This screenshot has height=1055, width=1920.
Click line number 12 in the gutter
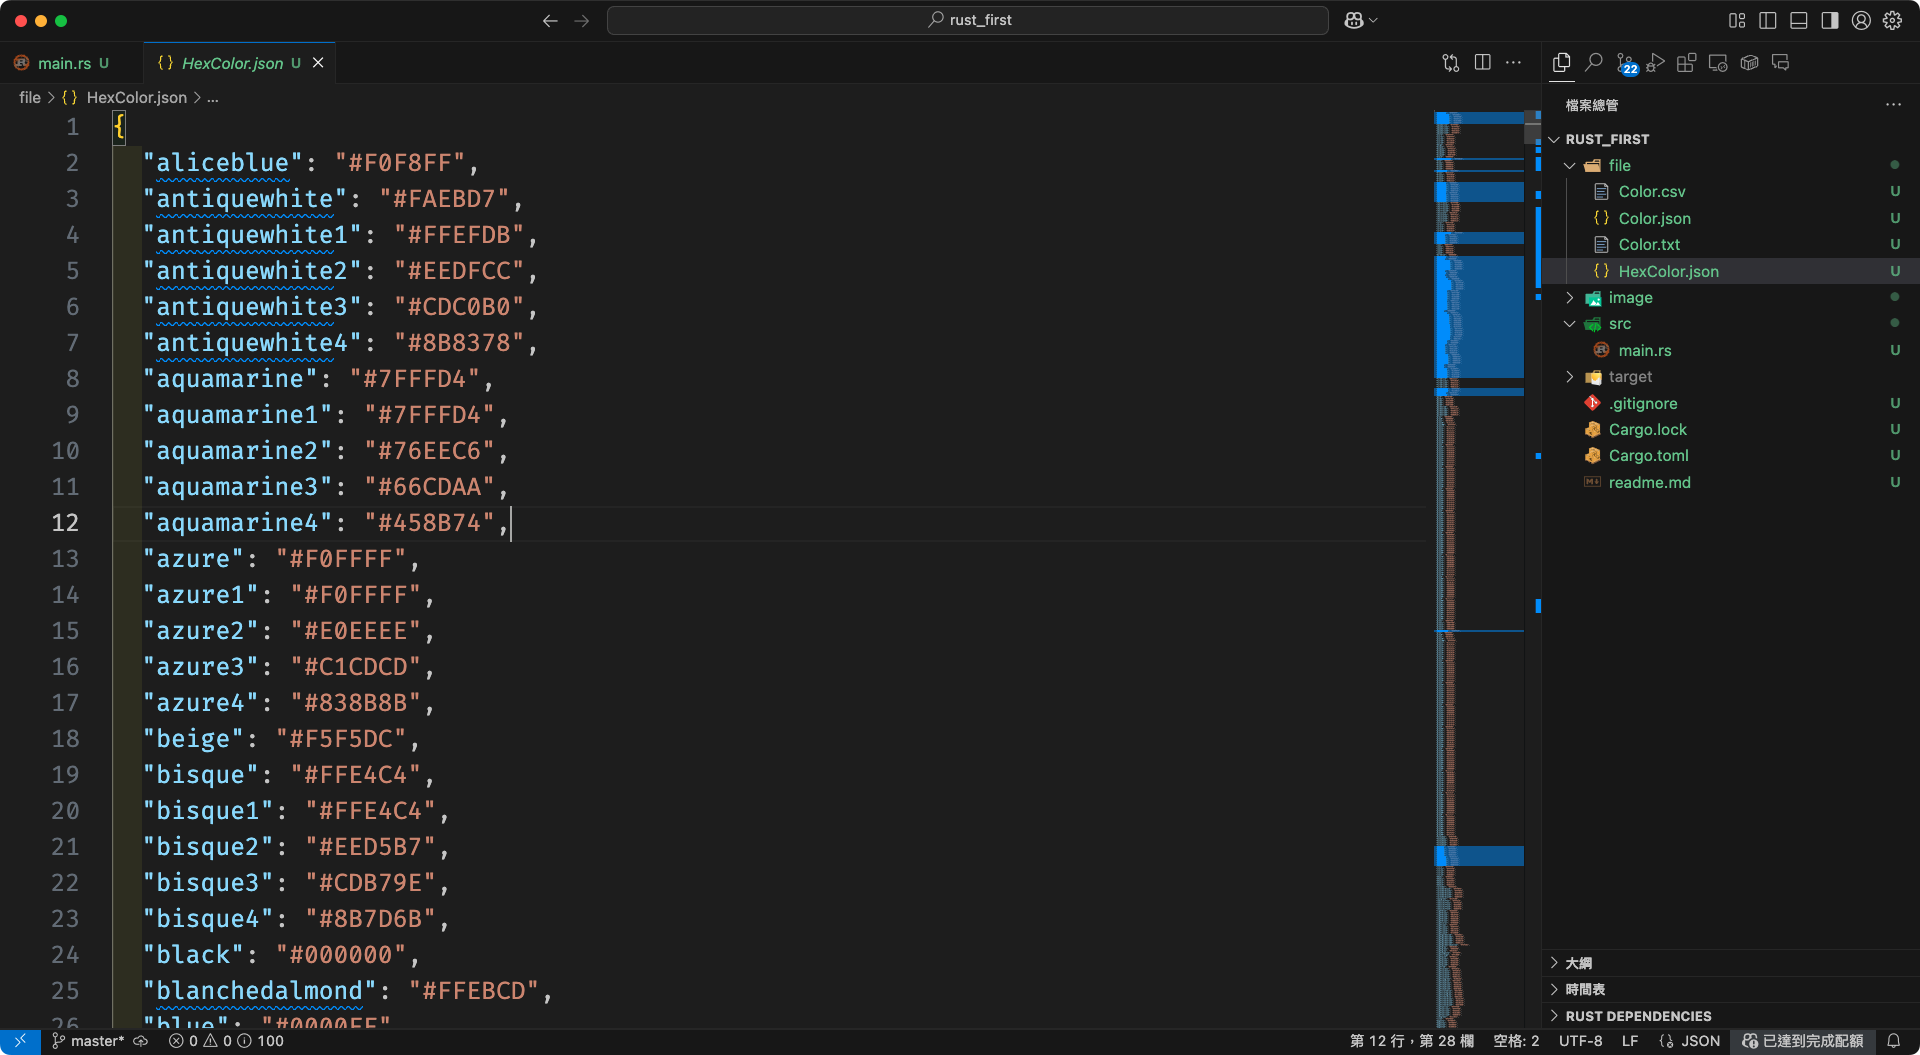tap(65, 523)
